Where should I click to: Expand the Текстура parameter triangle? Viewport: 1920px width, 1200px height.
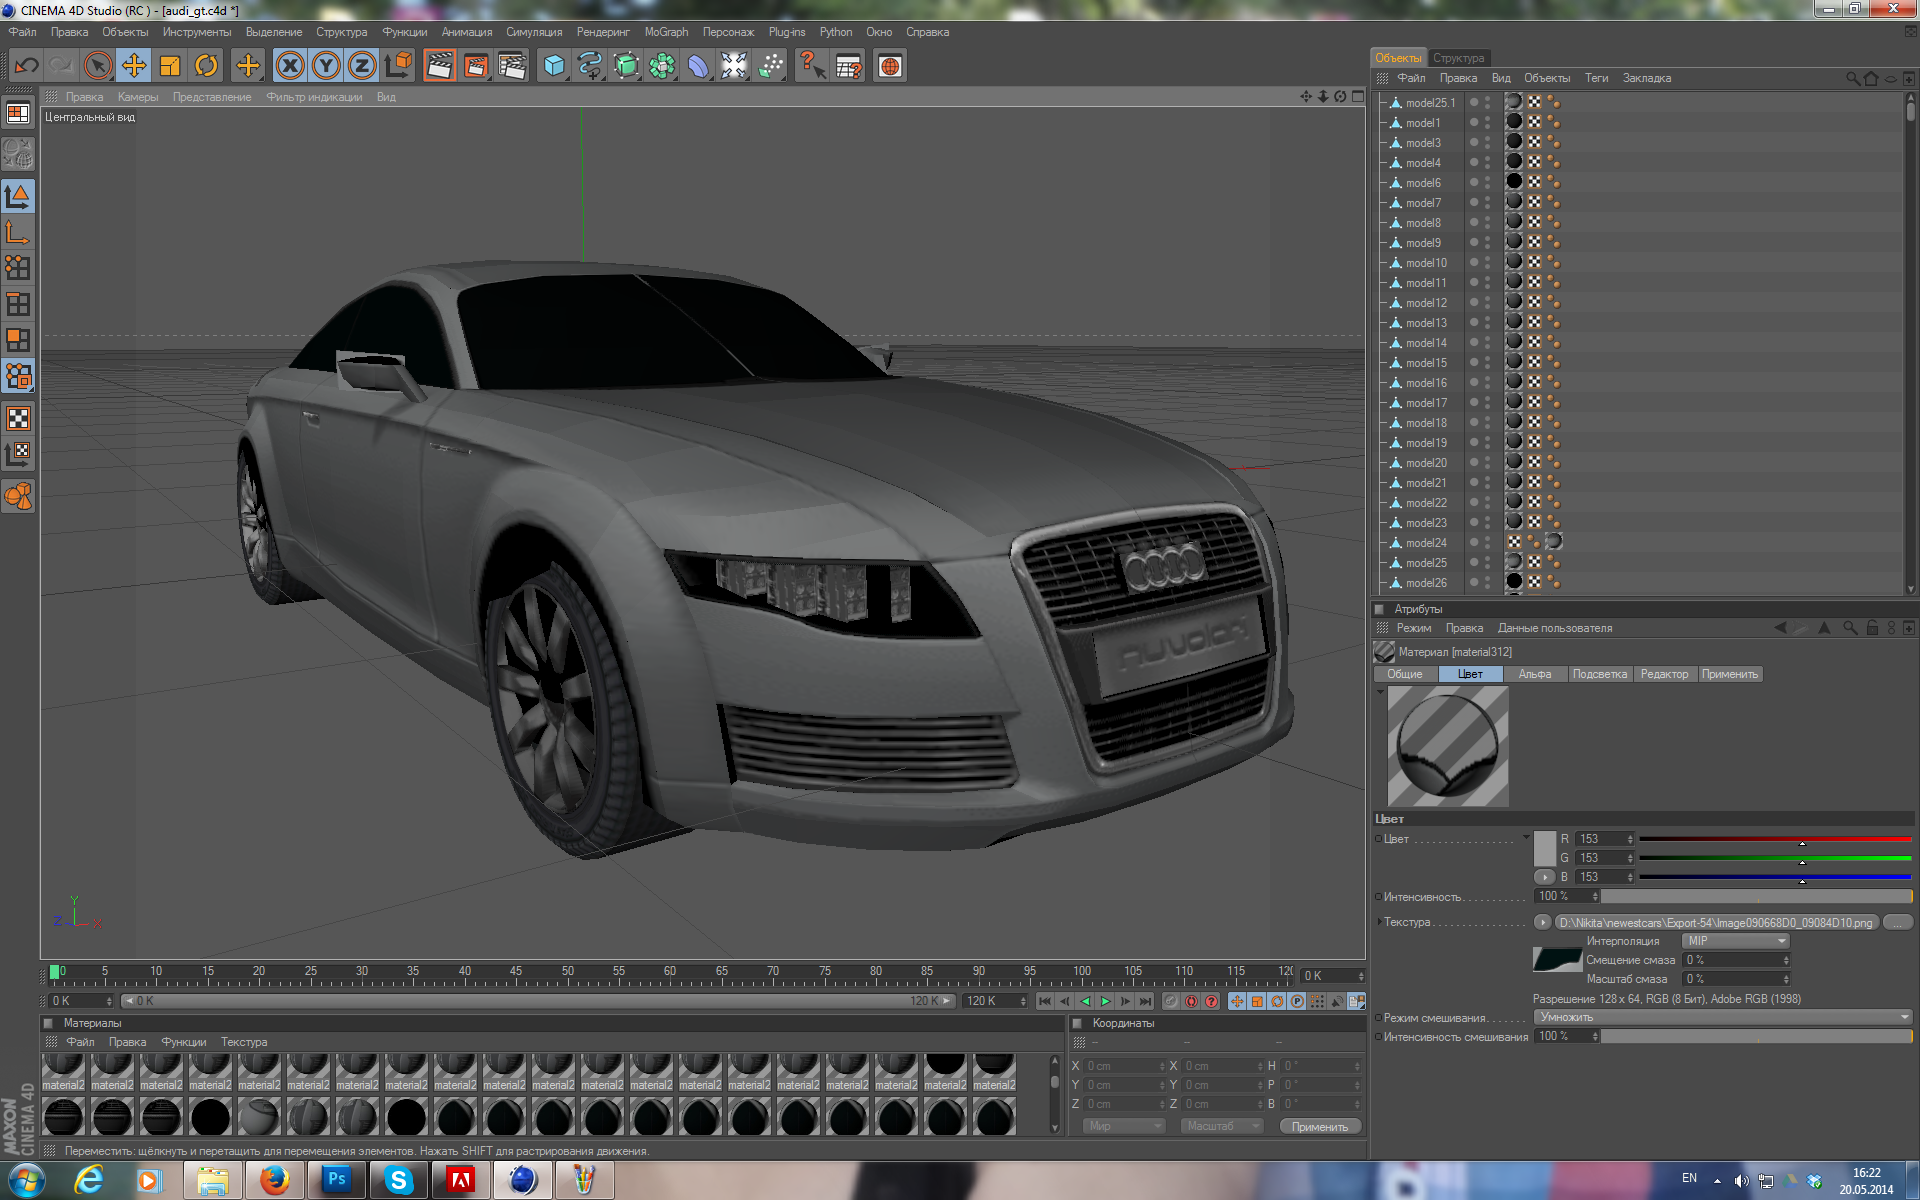pos(1380,922)
